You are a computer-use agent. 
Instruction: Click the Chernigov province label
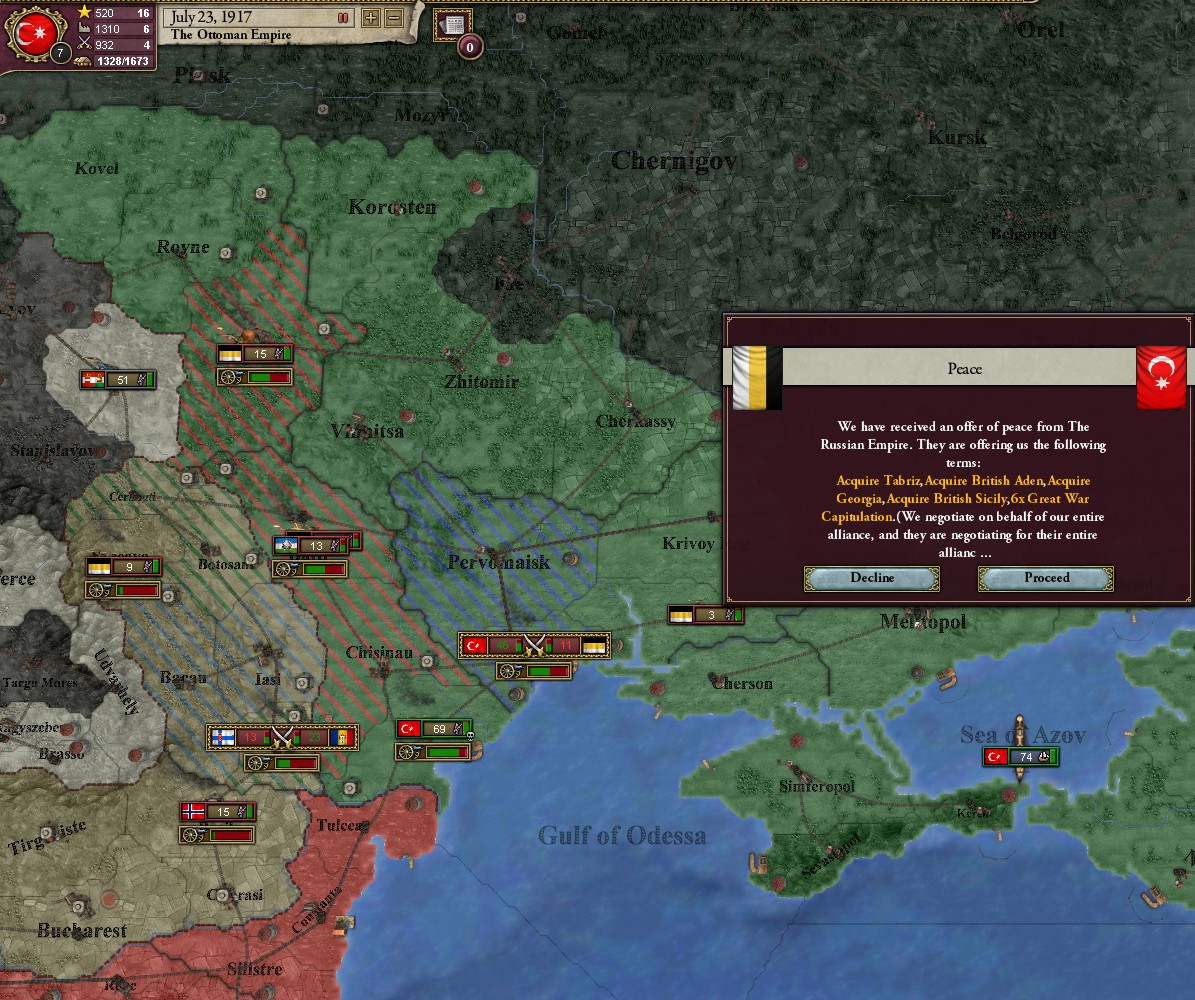[674, 160]
